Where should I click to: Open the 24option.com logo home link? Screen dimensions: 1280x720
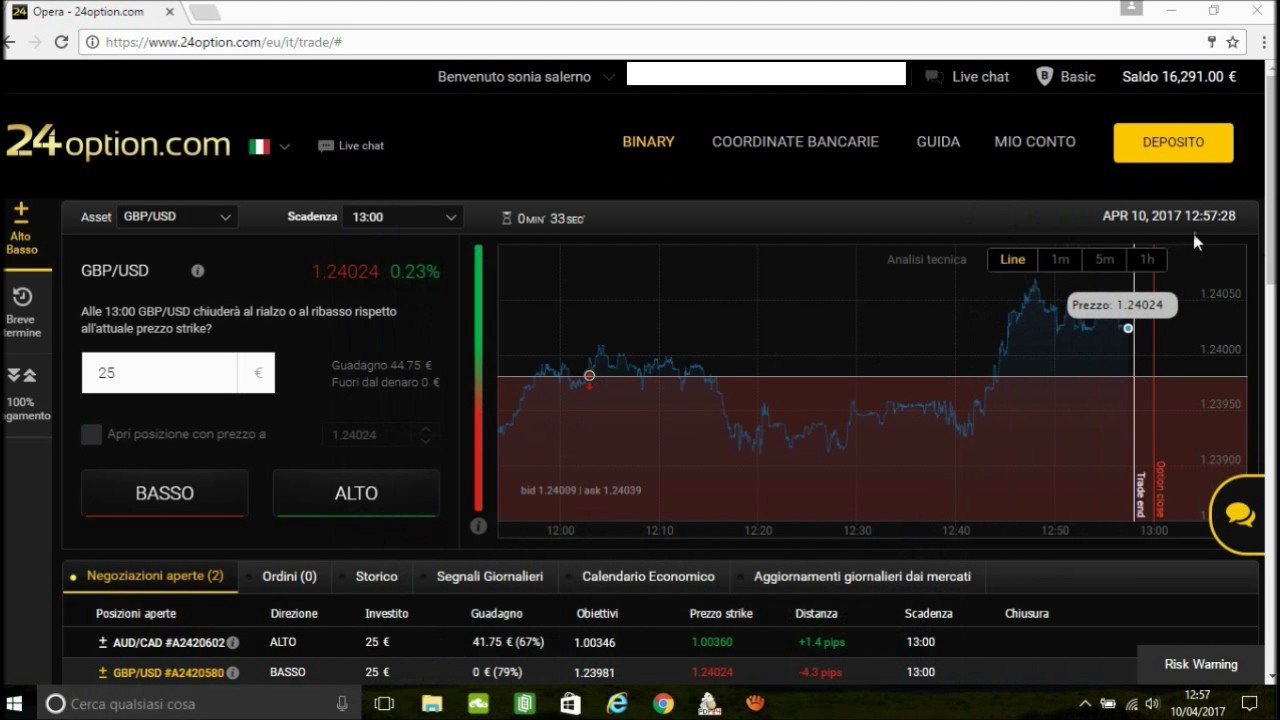[x=118, y=143]
